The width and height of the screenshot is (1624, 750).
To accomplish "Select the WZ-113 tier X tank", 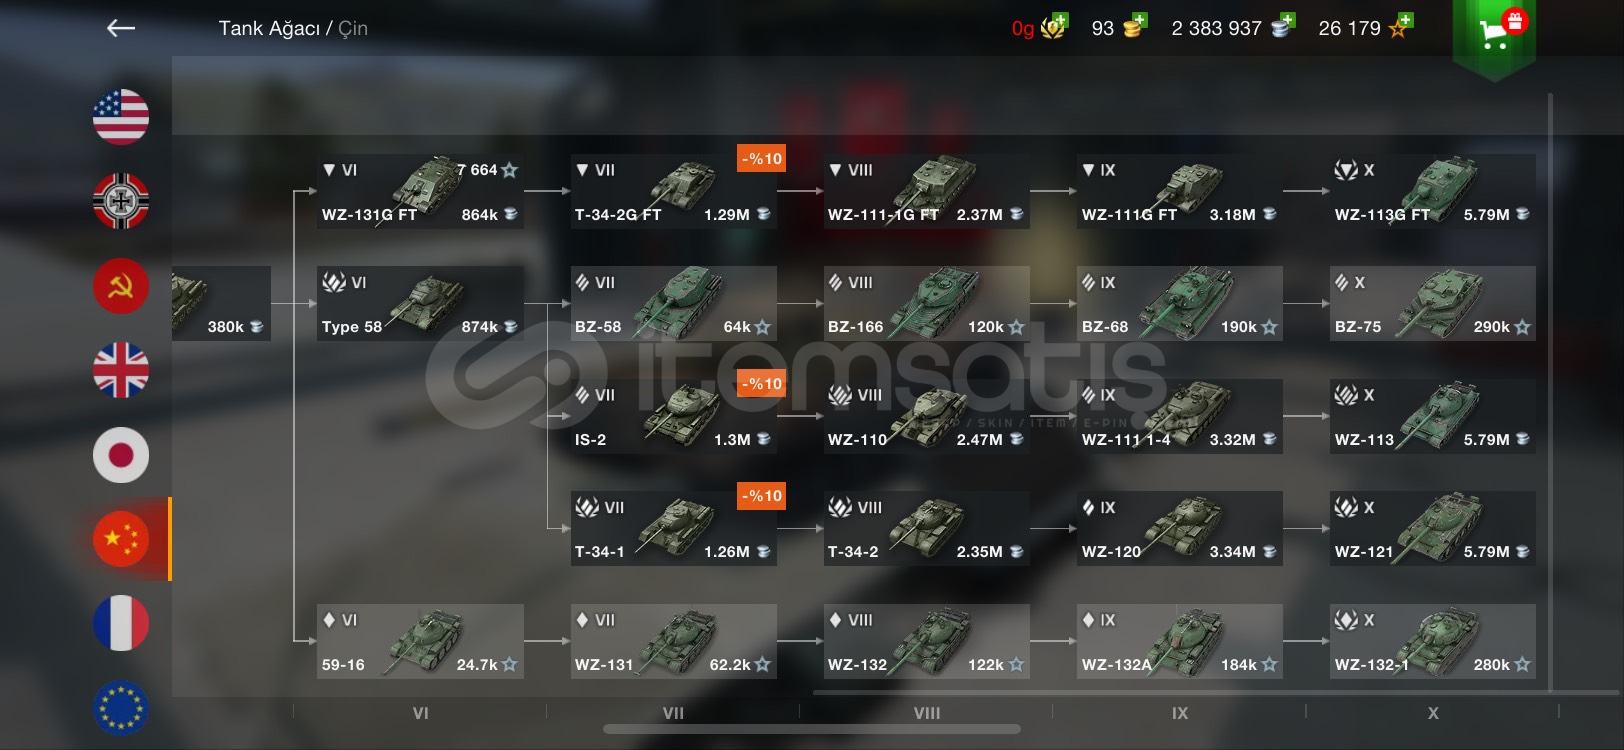I will pyautogui.click(x=1433, y=416).
